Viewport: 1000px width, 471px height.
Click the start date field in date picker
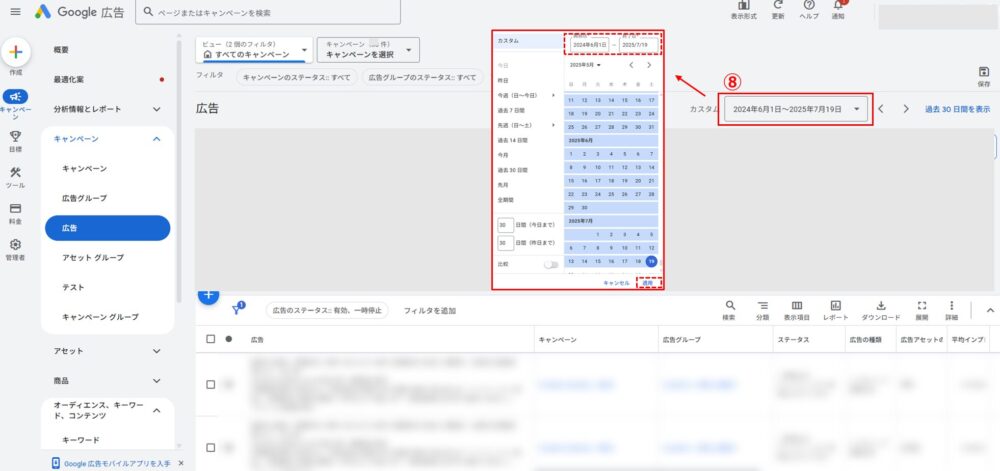pyautogui.click(x=588, y=44)
